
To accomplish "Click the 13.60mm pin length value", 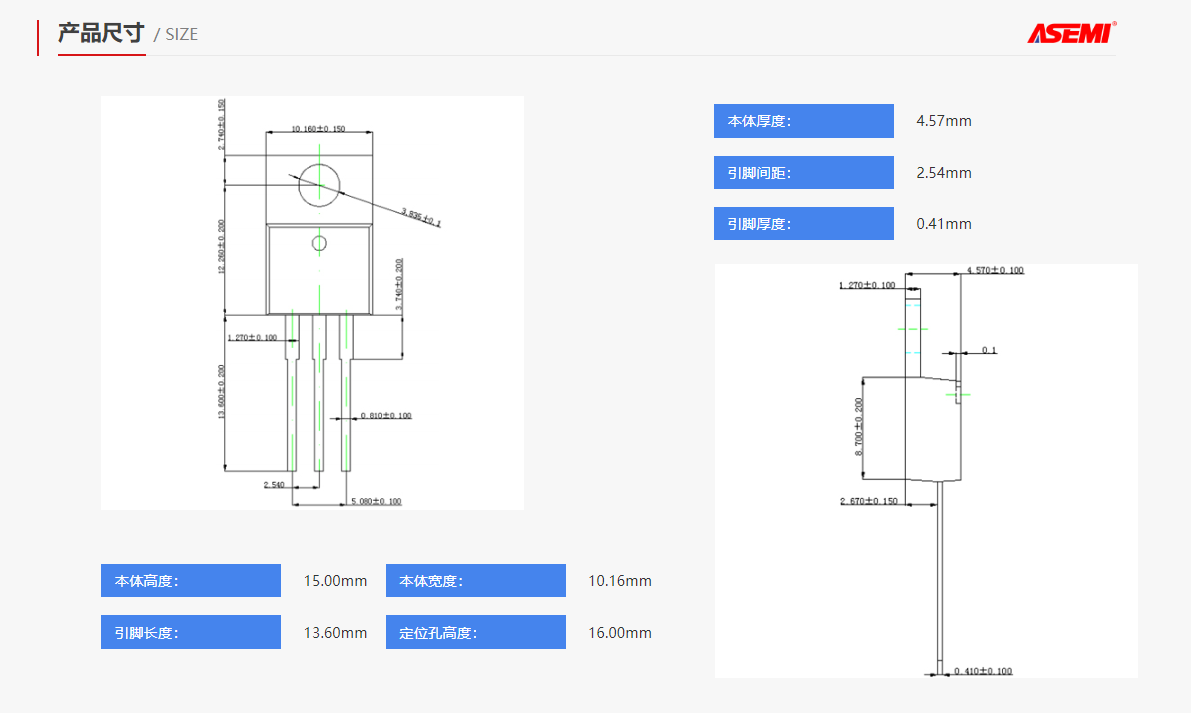I will pos(335,633).
